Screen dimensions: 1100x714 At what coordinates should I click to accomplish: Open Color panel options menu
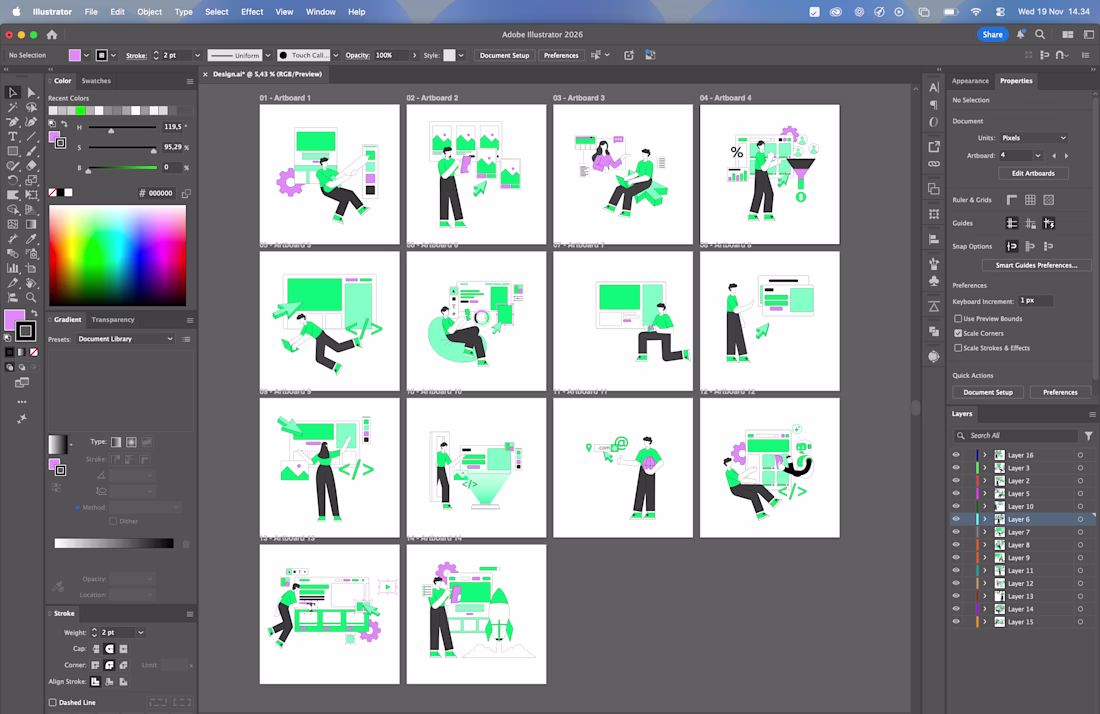[x=189, y=81]
